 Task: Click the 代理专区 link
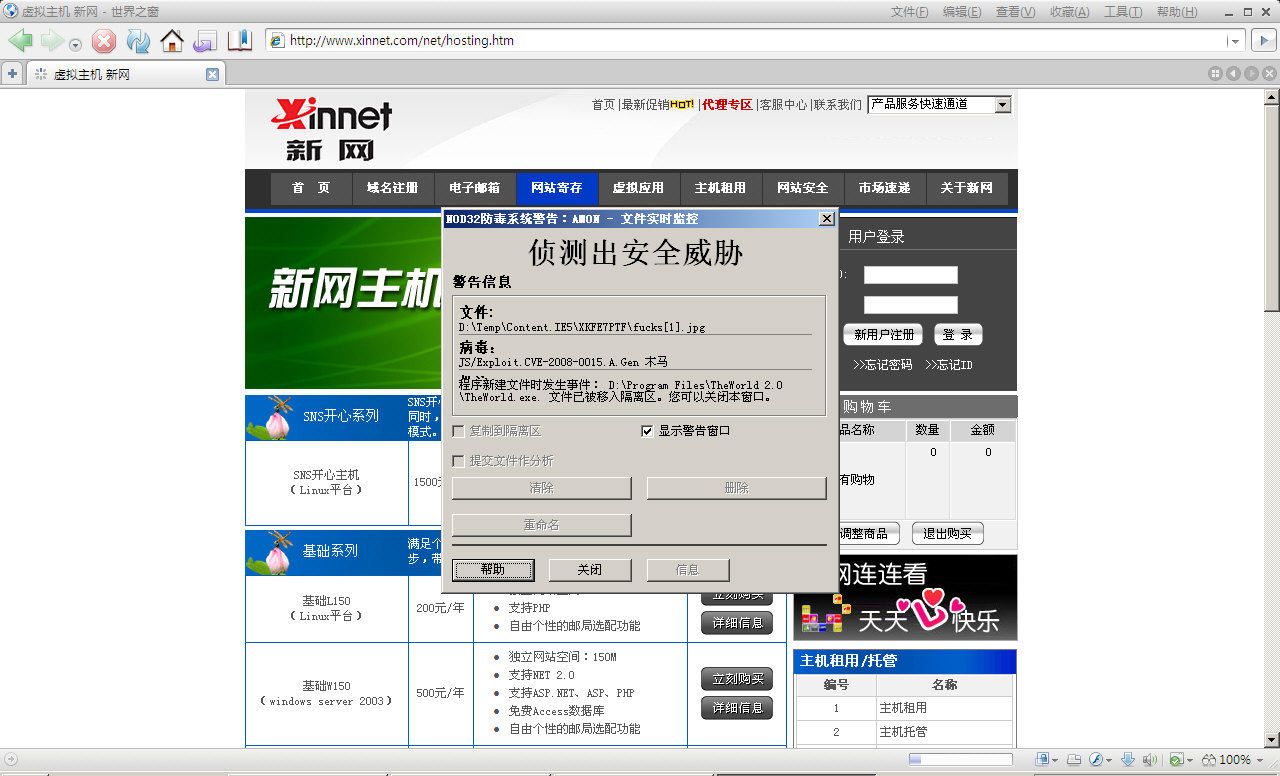[x=726, y=104]
